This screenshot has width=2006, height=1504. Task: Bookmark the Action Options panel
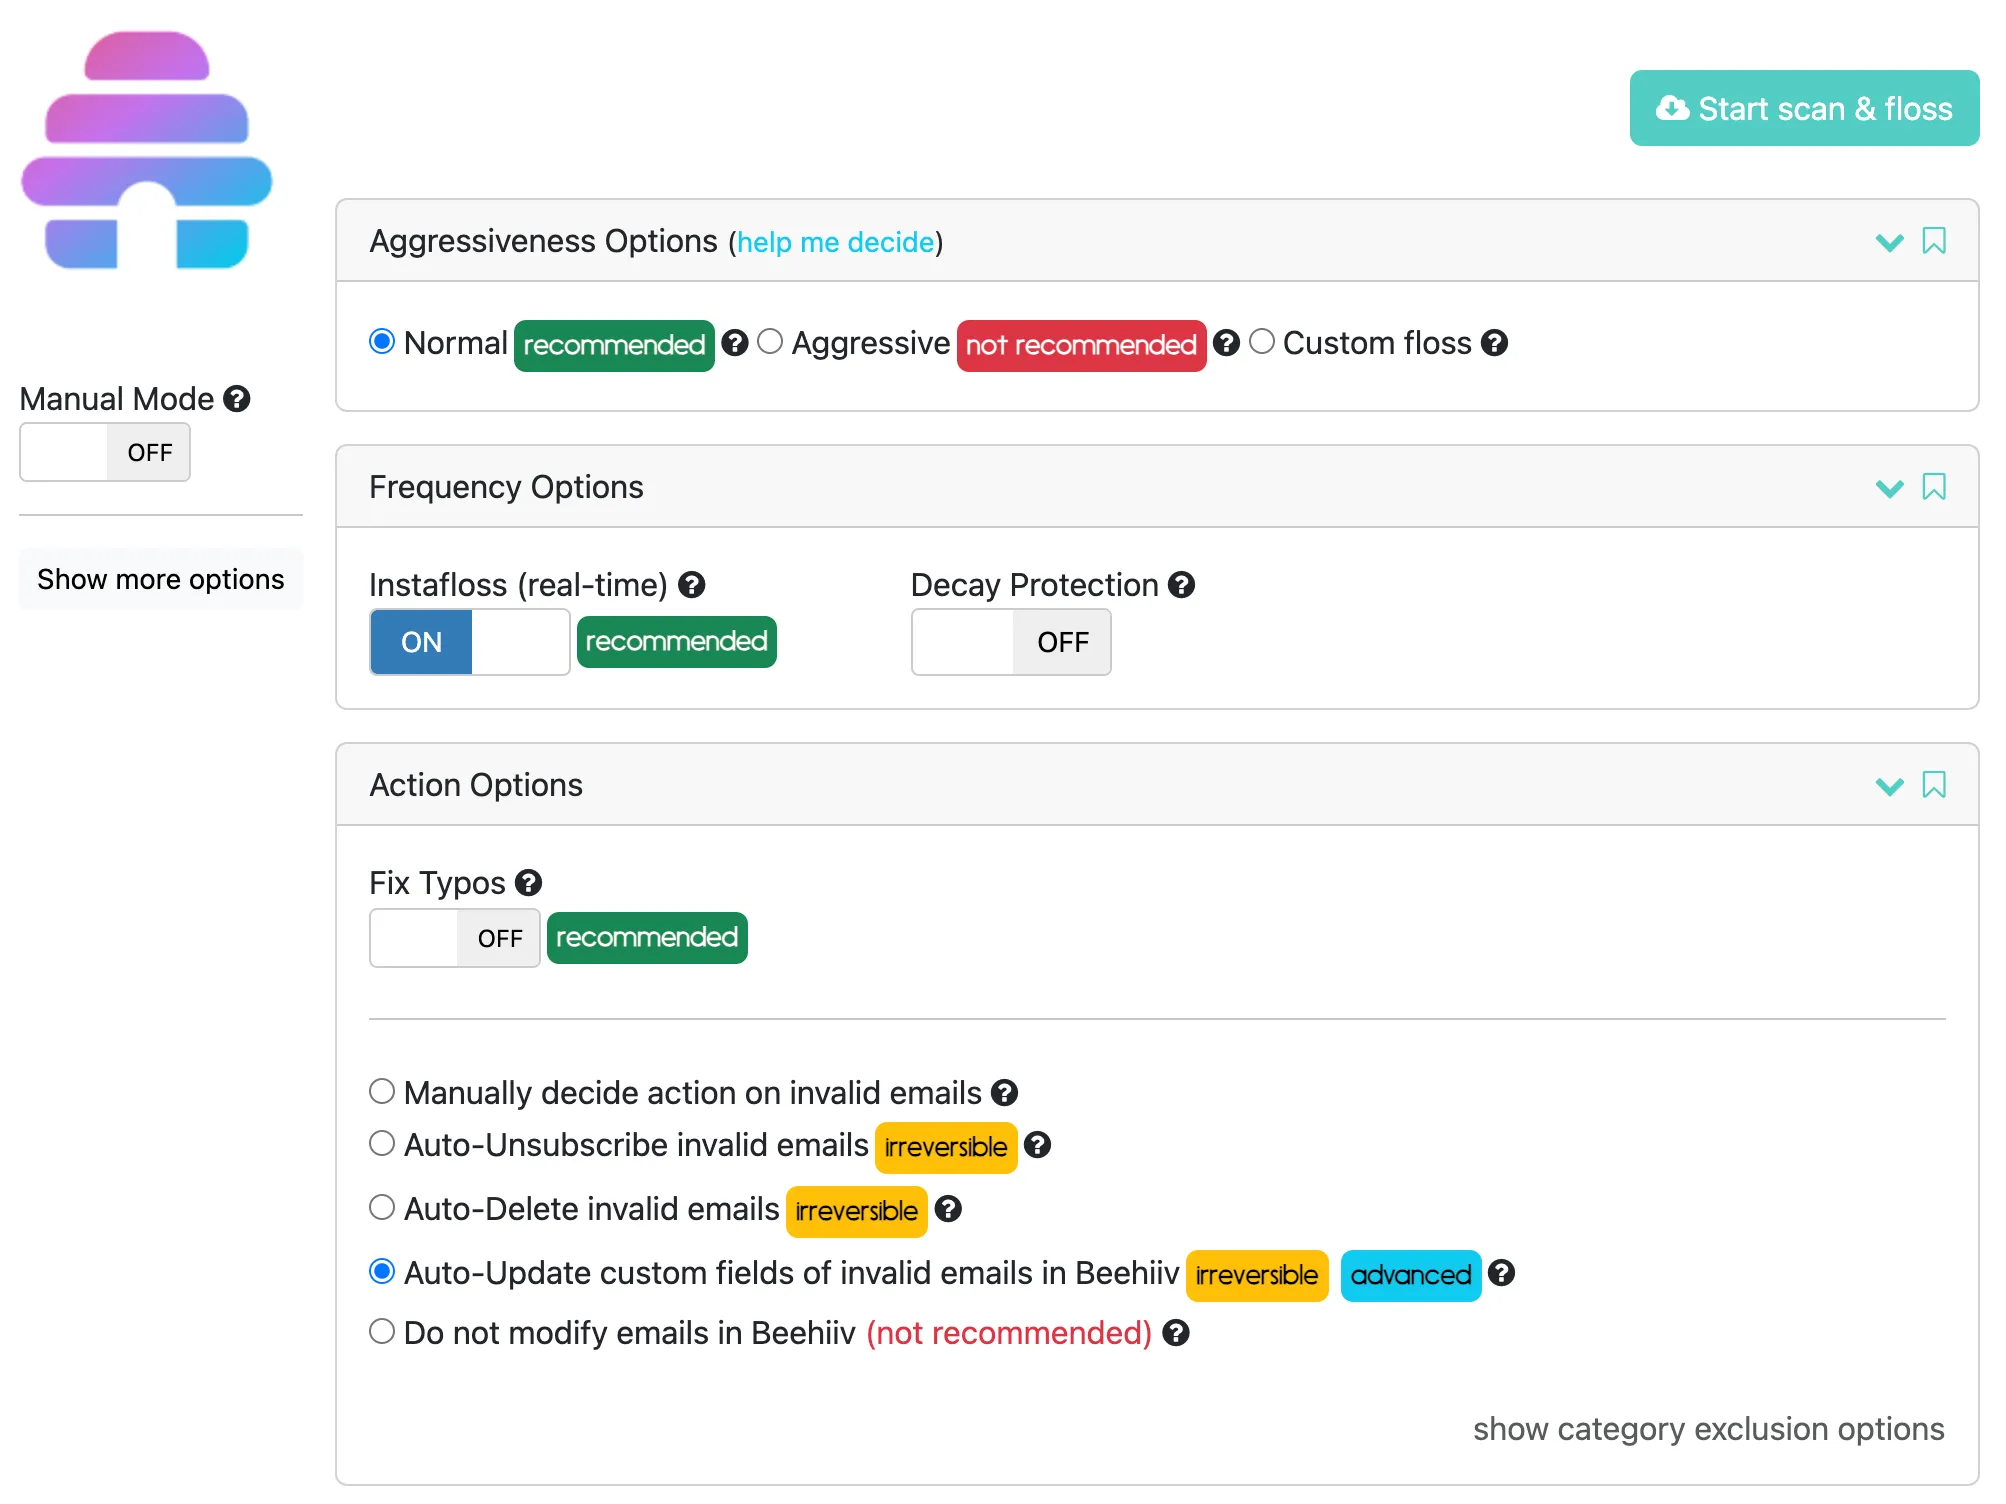(x=1934, y=785)
